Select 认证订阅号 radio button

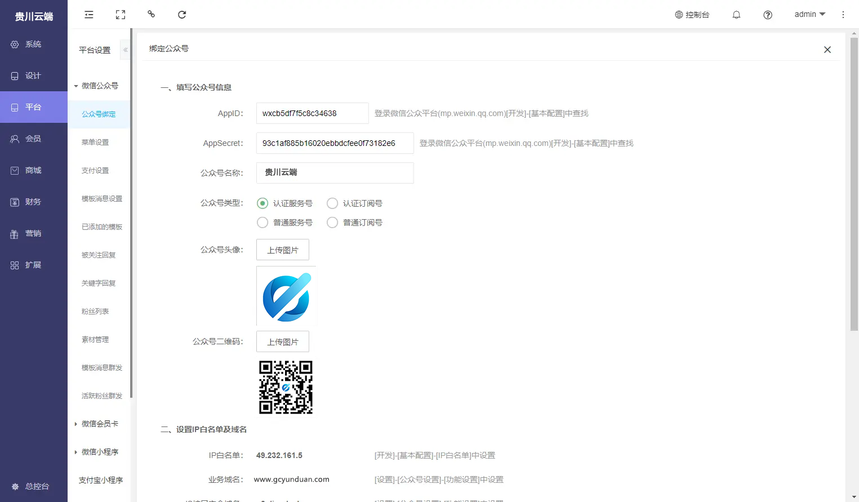pyautogui.click(x=332, y=203)
